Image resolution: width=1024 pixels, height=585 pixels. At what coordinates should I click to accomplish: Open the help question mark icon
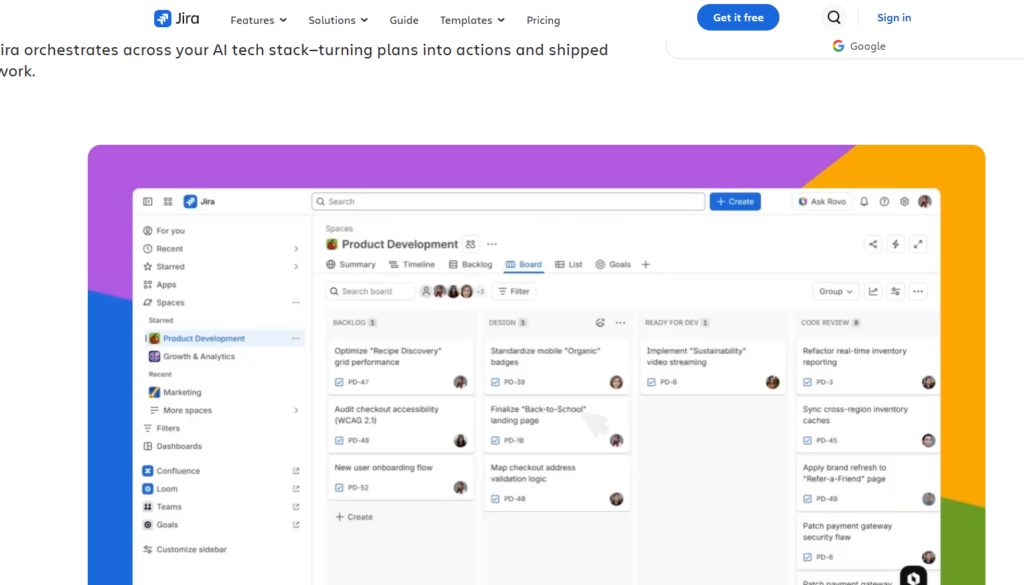884,202
